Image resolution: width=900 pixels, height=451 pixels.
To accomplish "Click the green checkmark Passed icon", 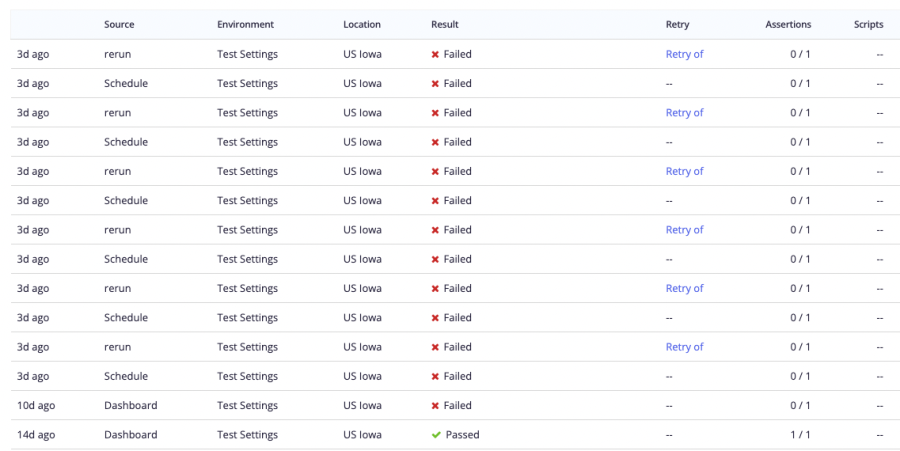I will click(x=436, y=435).
